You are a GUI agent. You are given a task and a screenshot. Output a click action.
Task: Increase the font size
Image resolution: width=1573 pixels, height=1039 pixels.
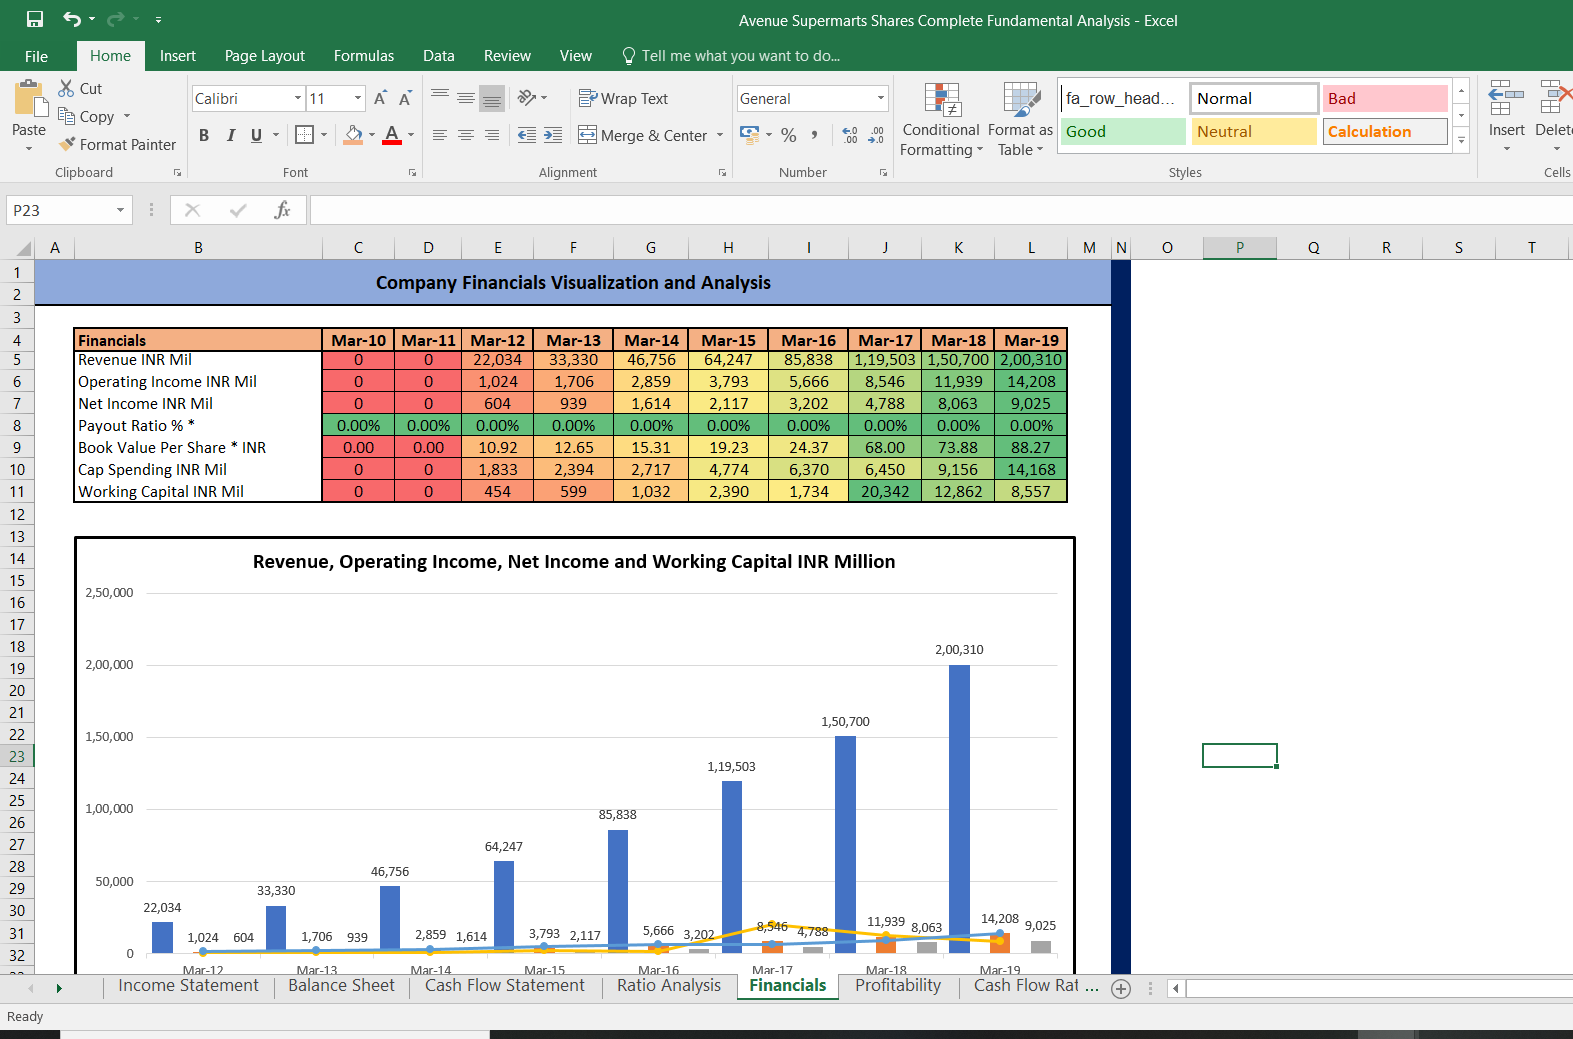point(380,98)
